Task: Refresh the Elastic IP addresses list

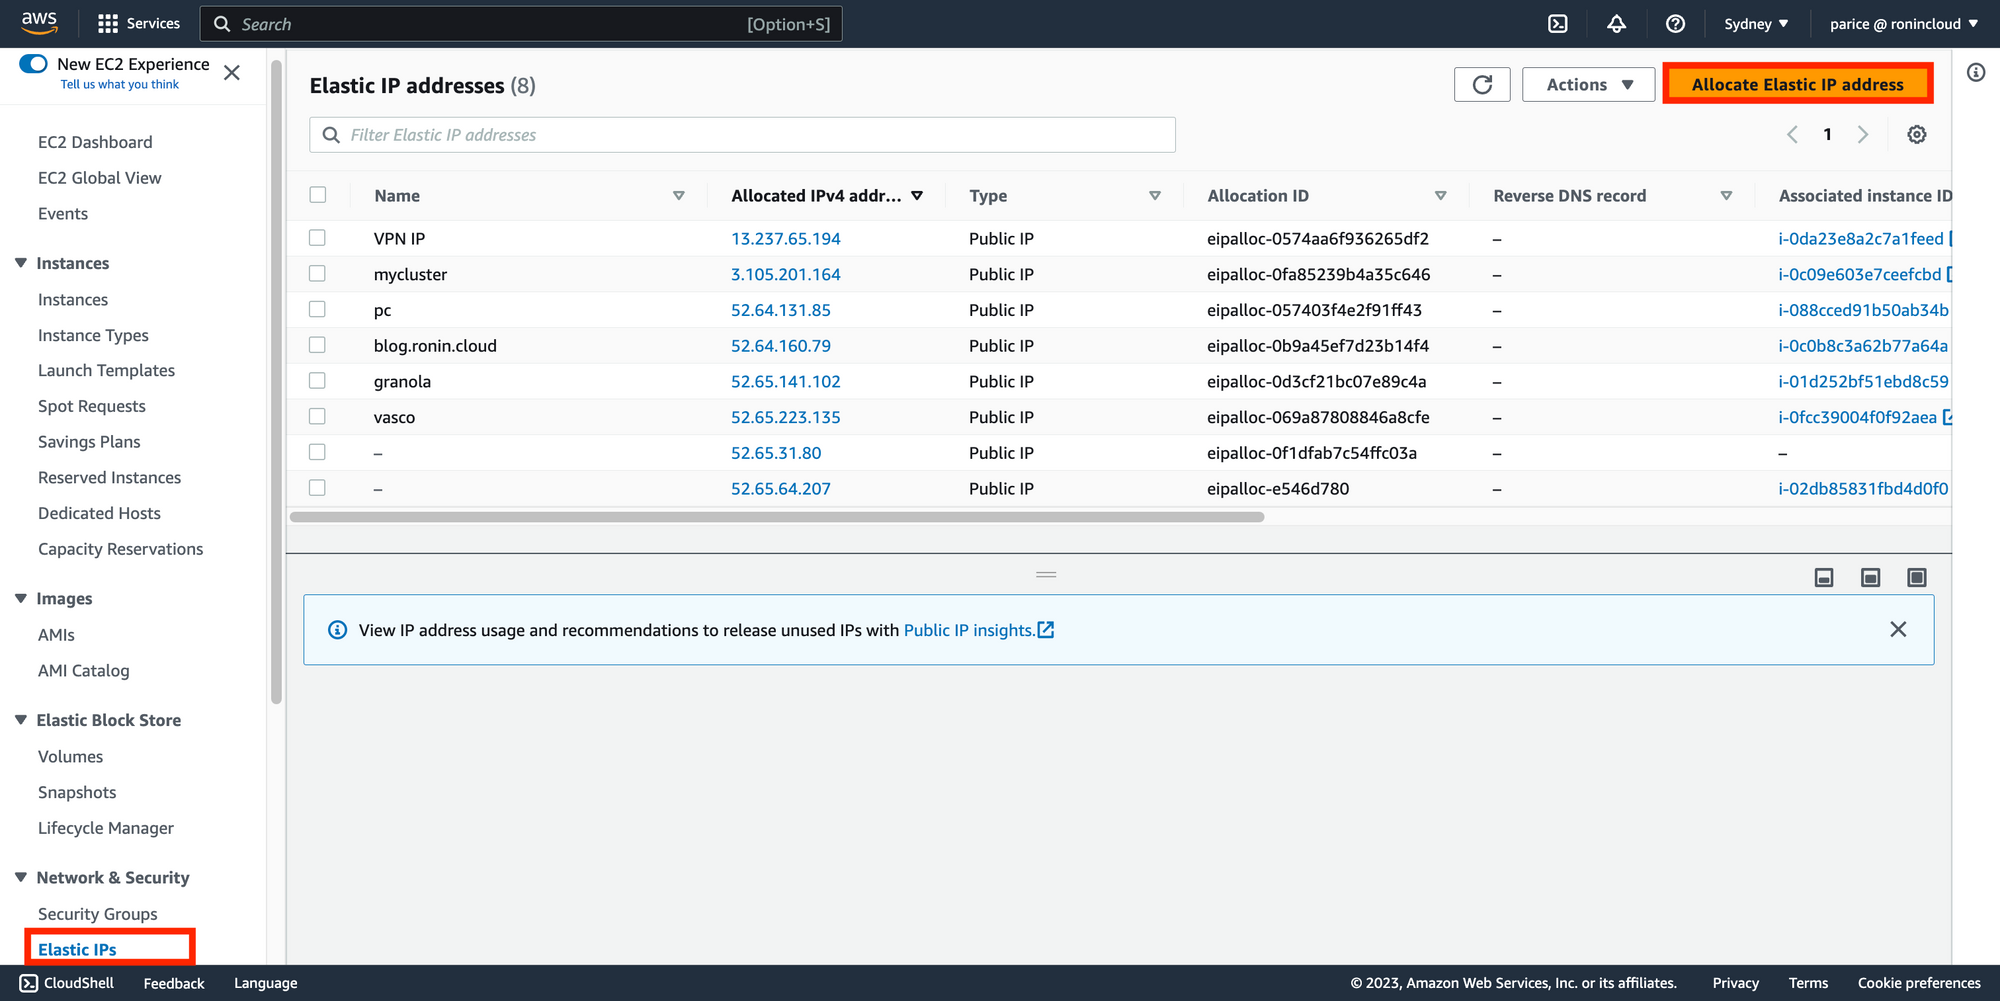Action: click(1482, 85)
